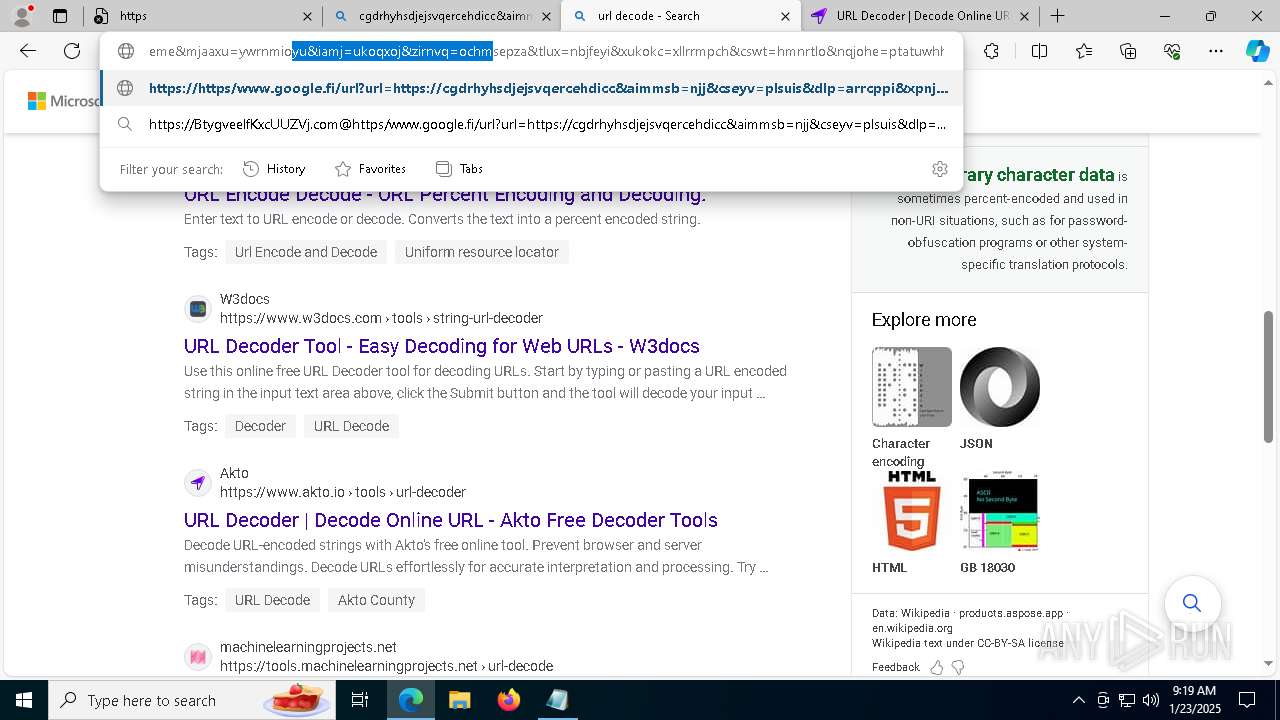Open the Windows Start menu
The width and height of the screenshot is (1280, 720).
click(23, 700)
